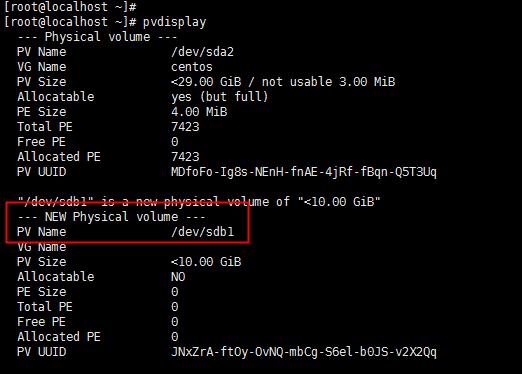Select the 'yes (but full)' allocatable value
The width and height of the screenshot is (522, 374).
point(220,97)
